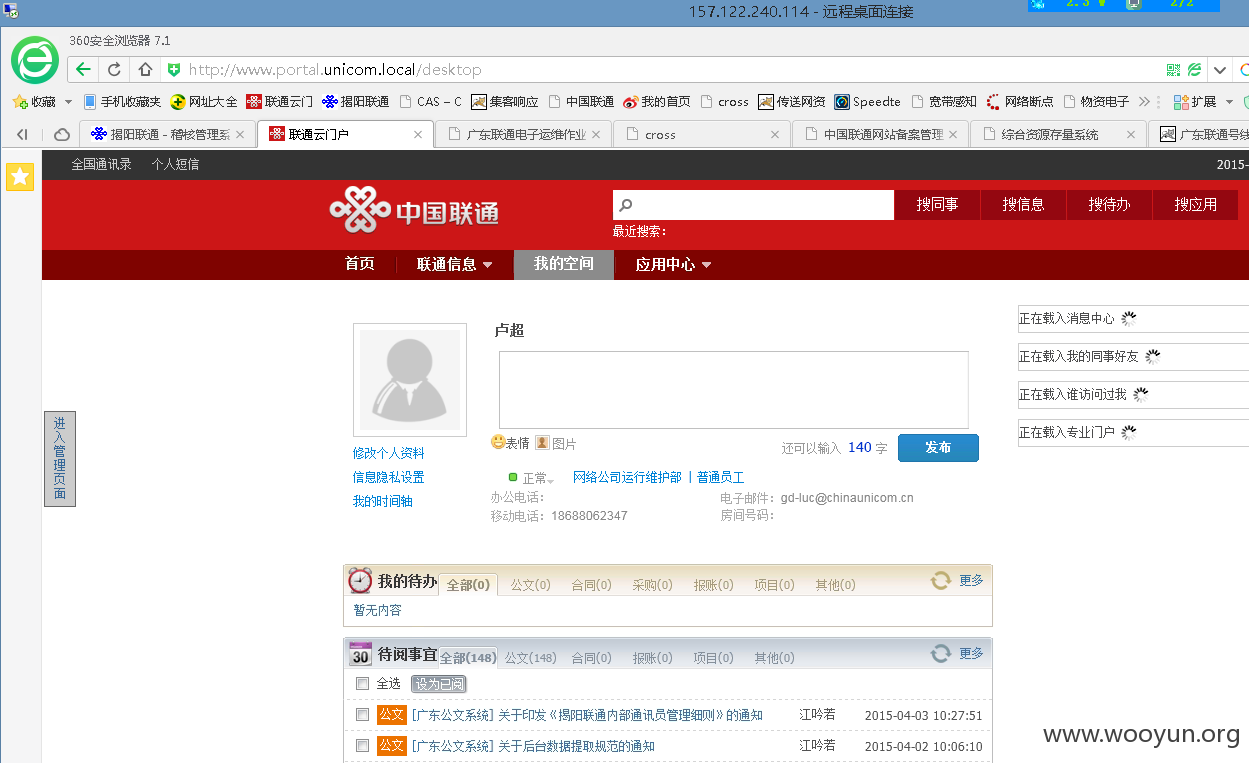Screen dimensions: 1249x763
Task: Open 全国通讯录 link
Action: click(101, 164)
